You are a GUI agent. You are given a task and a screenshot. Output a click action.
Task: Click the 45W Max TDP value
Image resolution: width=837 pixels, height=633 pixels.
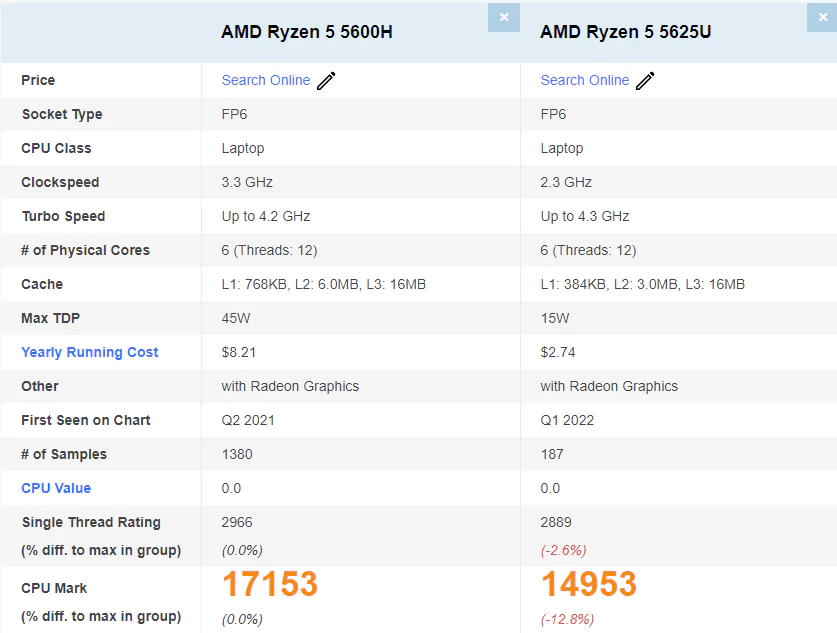click(x=236, y=319)
